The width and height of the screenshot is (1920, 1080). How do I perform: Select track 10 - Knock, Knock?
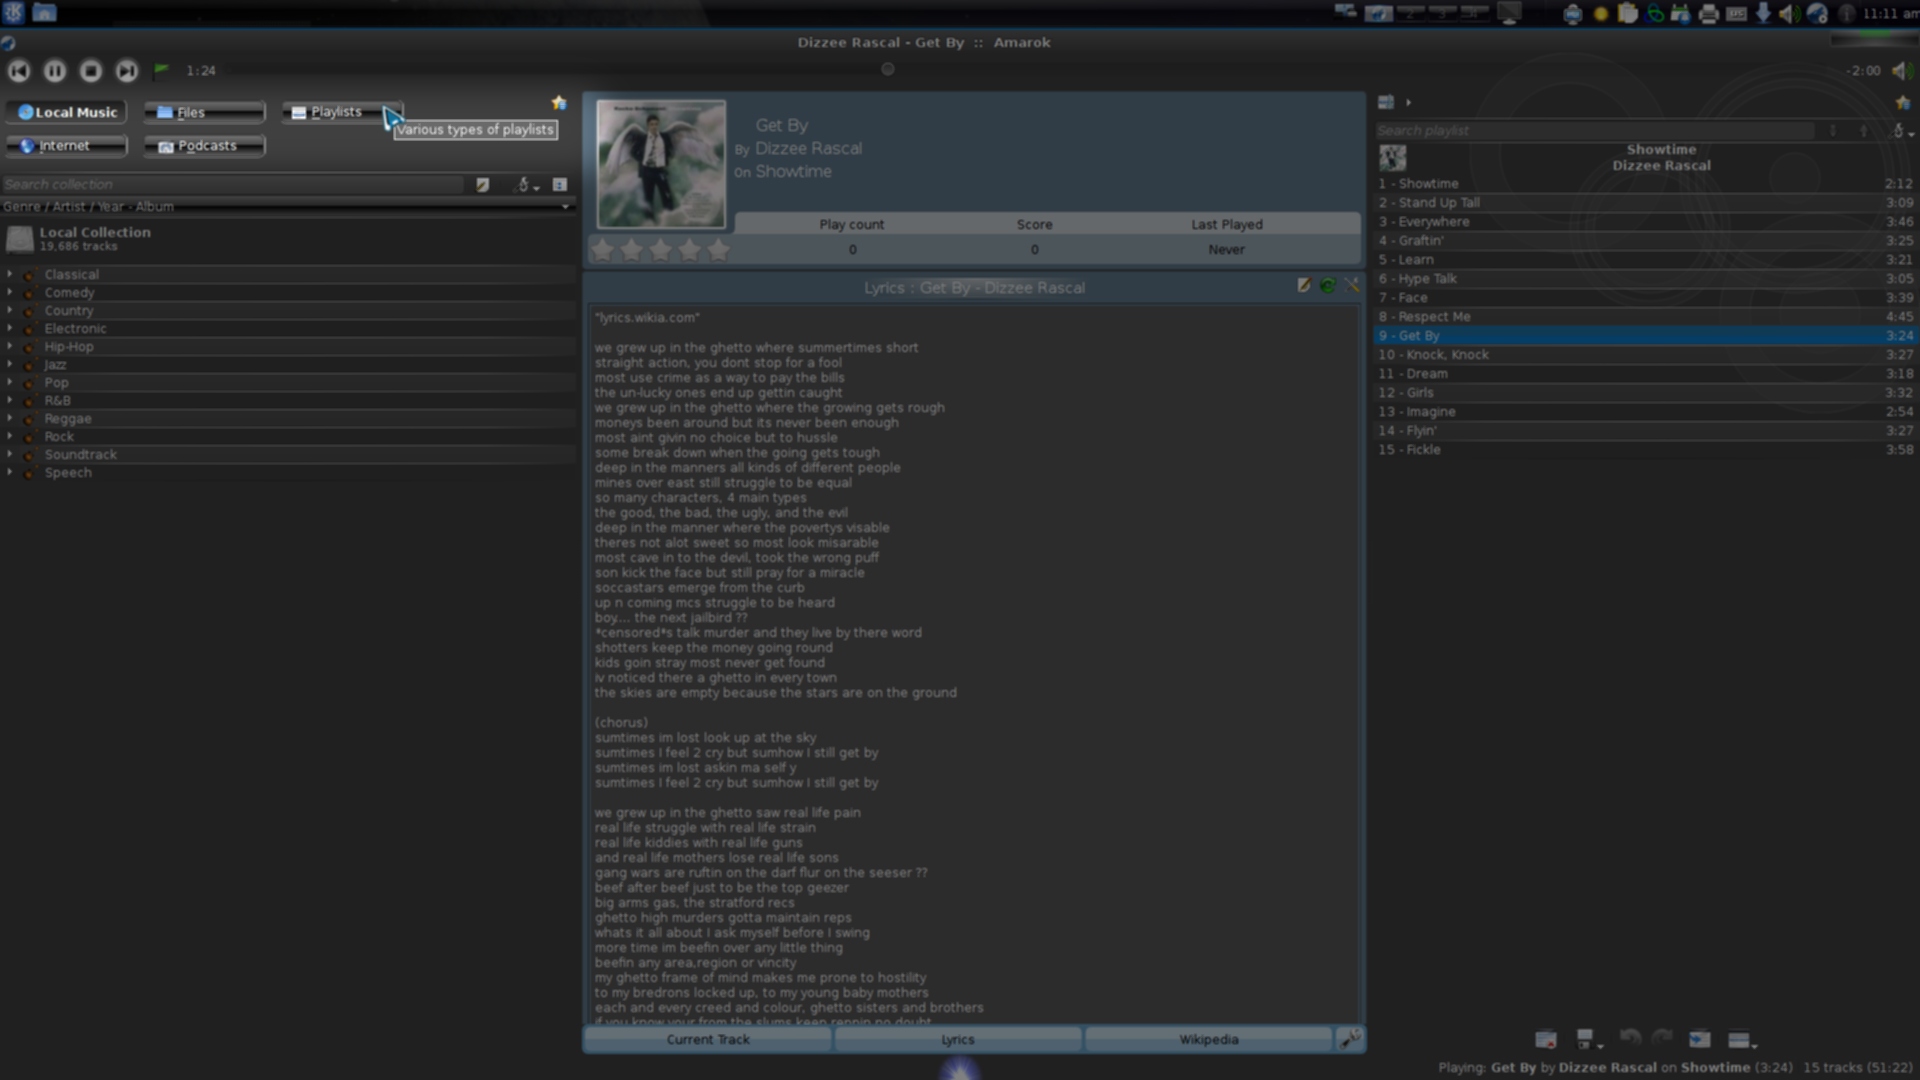click(1645, 355)
